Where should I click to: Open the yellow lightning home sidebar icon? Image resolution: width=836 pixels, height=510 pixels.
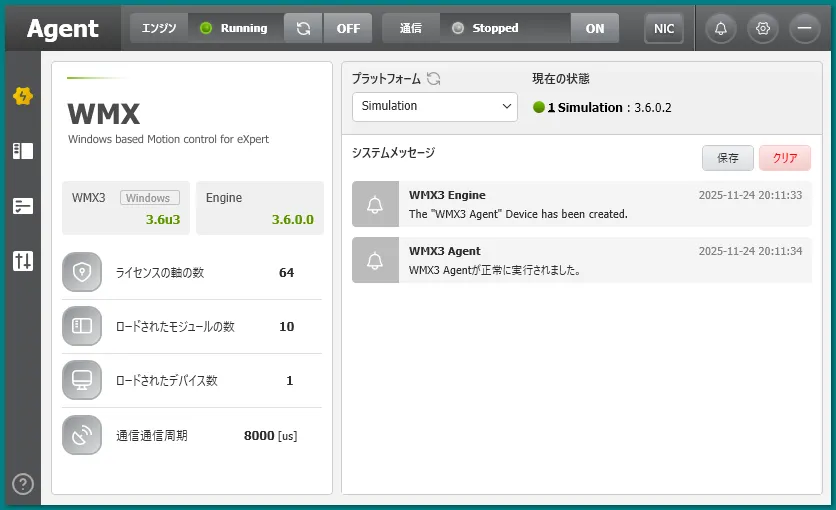coord(22,96)
